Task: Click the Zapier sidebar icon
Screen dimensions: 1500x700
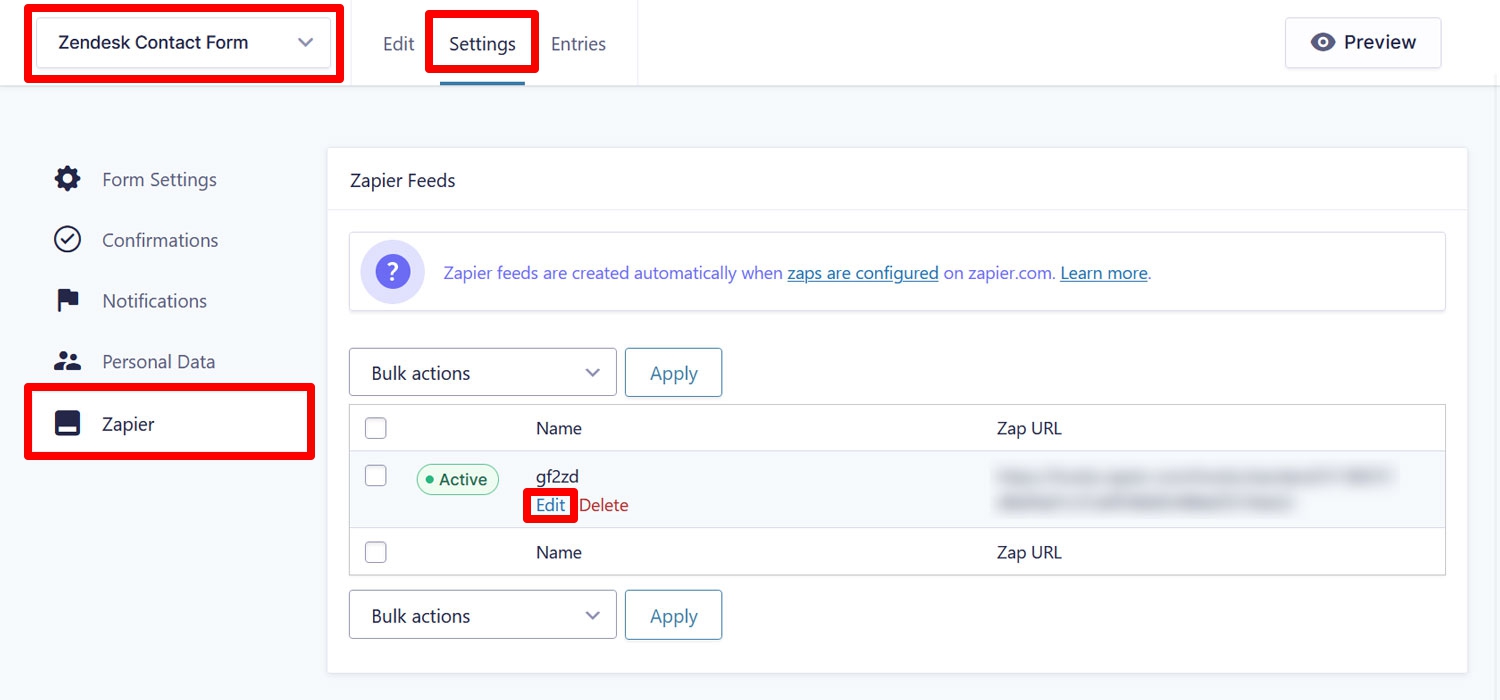Action: click(67, 424)
